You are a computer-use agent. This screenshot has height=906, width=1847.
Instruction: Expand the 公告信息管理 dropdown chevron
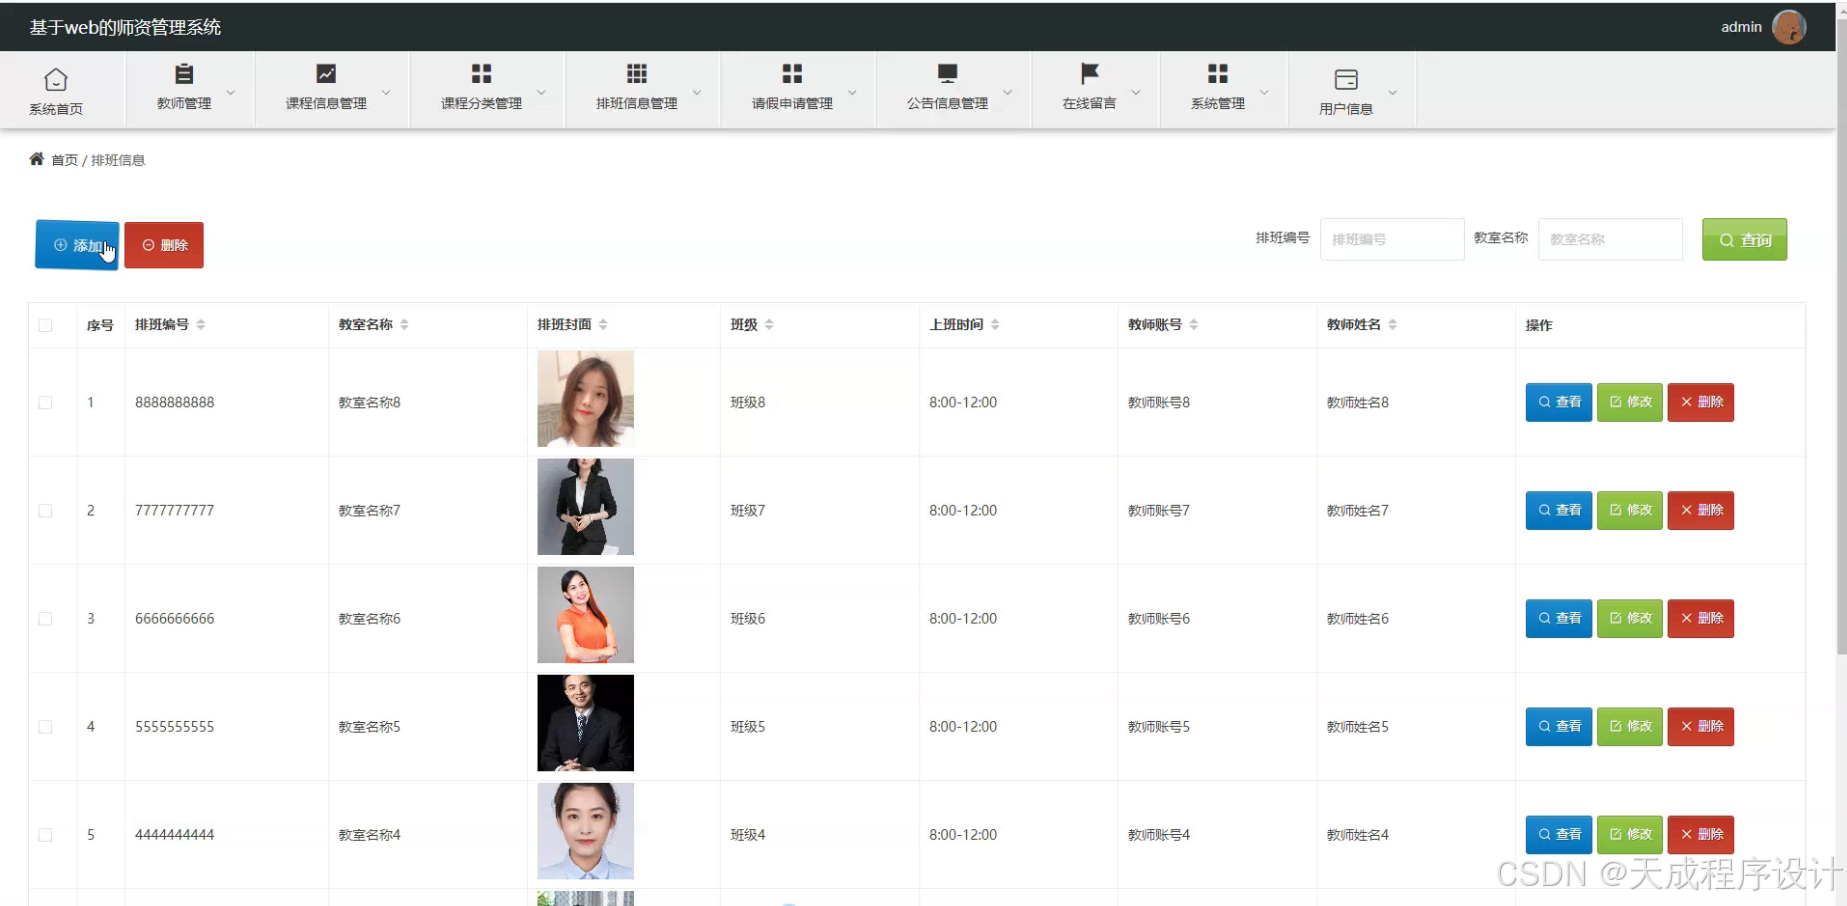(x=1008, y=92)
